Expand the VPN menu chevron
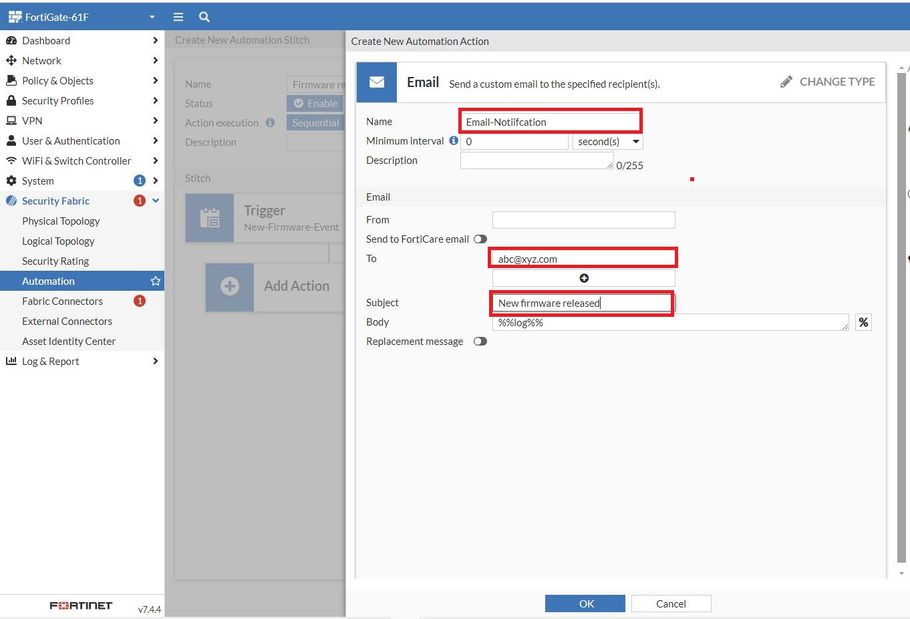 click(155, 121)
